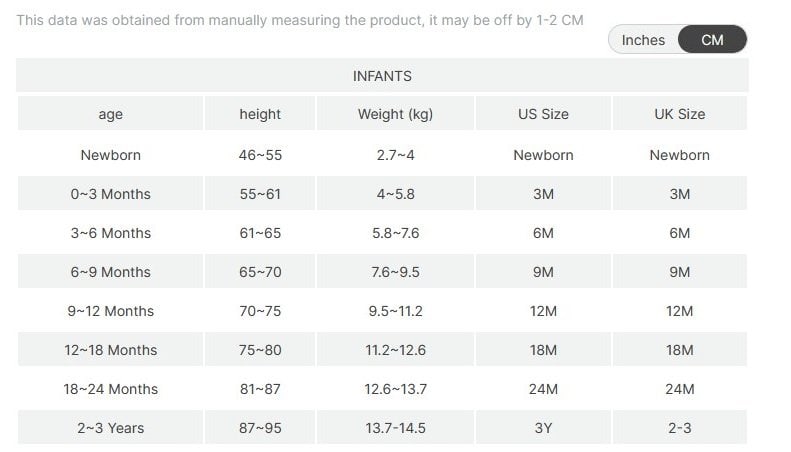Screen dimensions: 791x452
Task: Select the 3~6 Months row label
Action: coord(111,233)
